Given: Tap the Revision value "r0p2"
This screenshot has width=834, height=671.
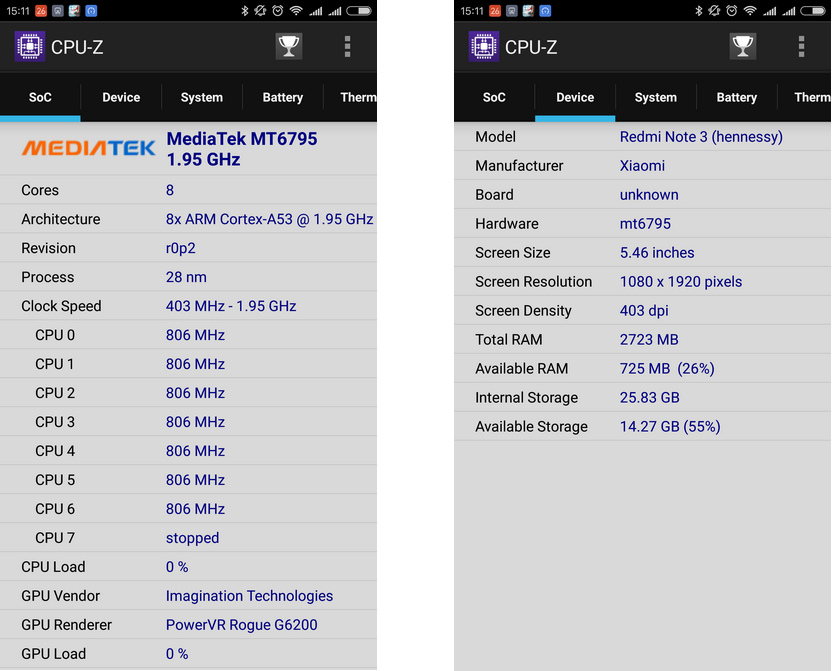Looking at the screenshot, I should pyautogui.click(x=181, y=248).
